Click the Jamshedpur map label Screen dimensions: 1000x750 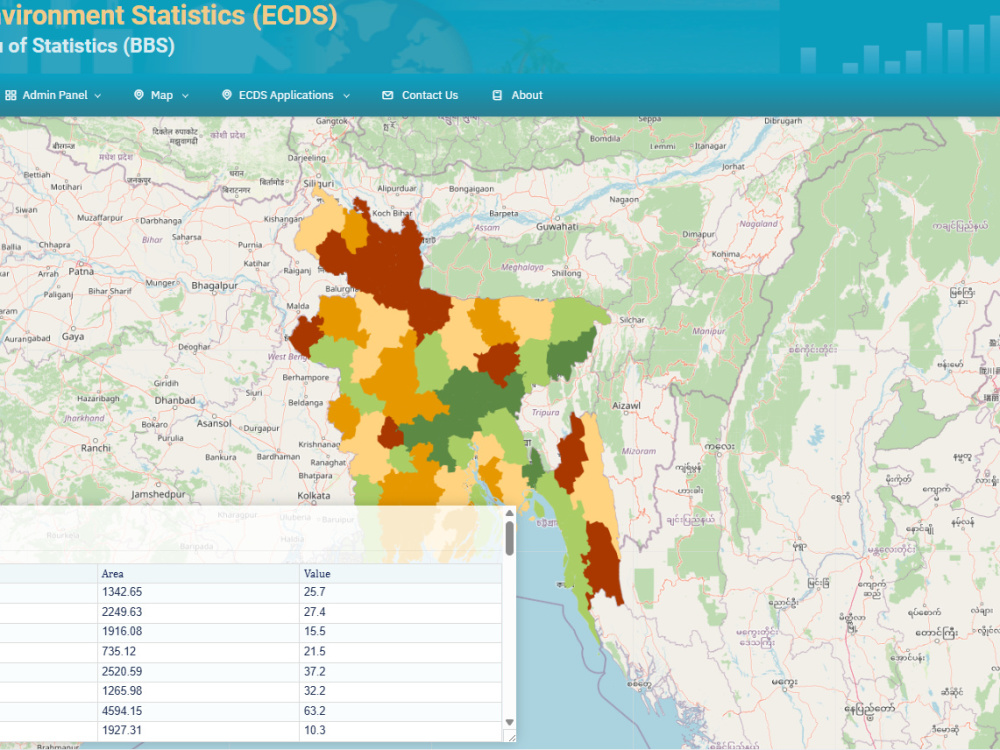[158, 494]
